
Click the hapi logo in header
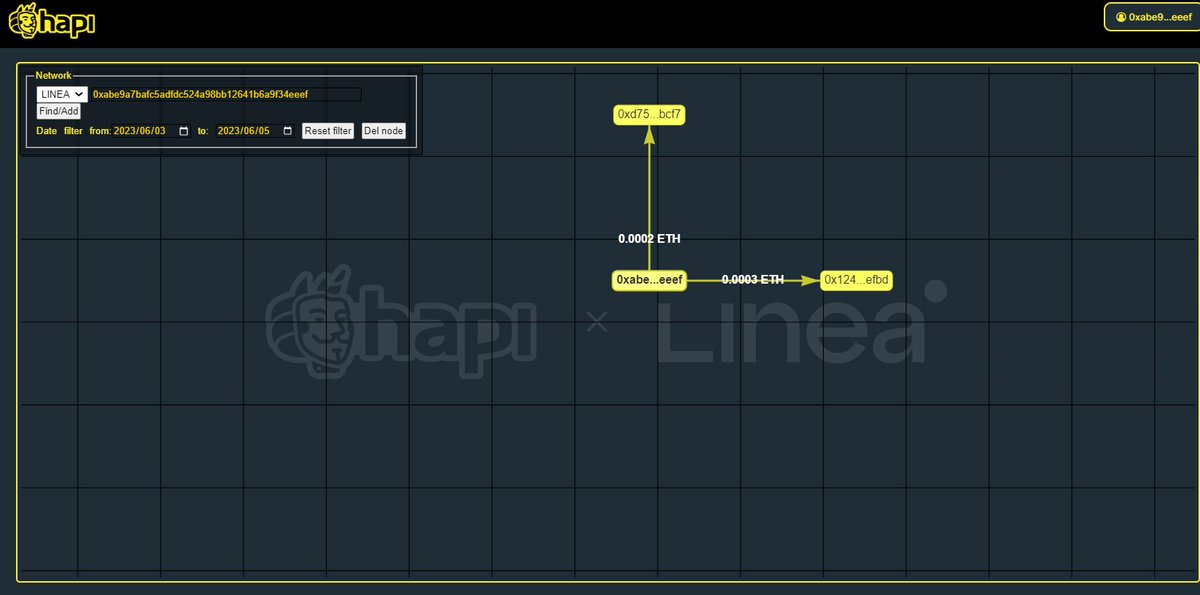point(51,22)
